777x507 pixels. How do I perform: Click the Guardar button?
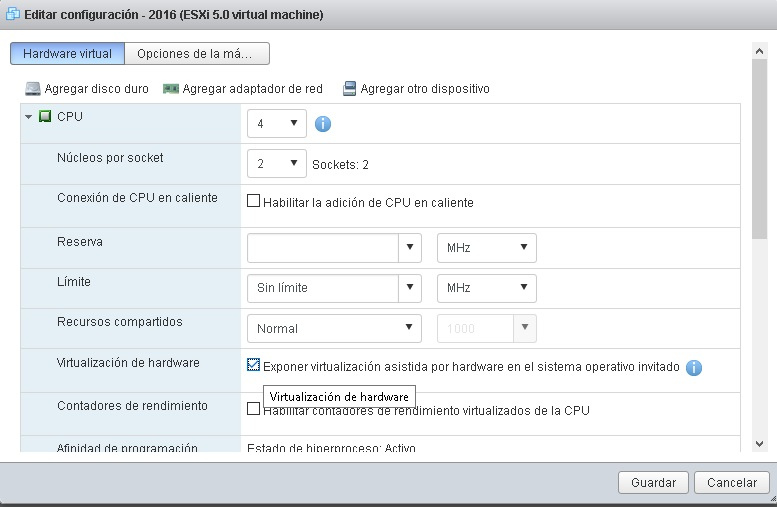653,483
